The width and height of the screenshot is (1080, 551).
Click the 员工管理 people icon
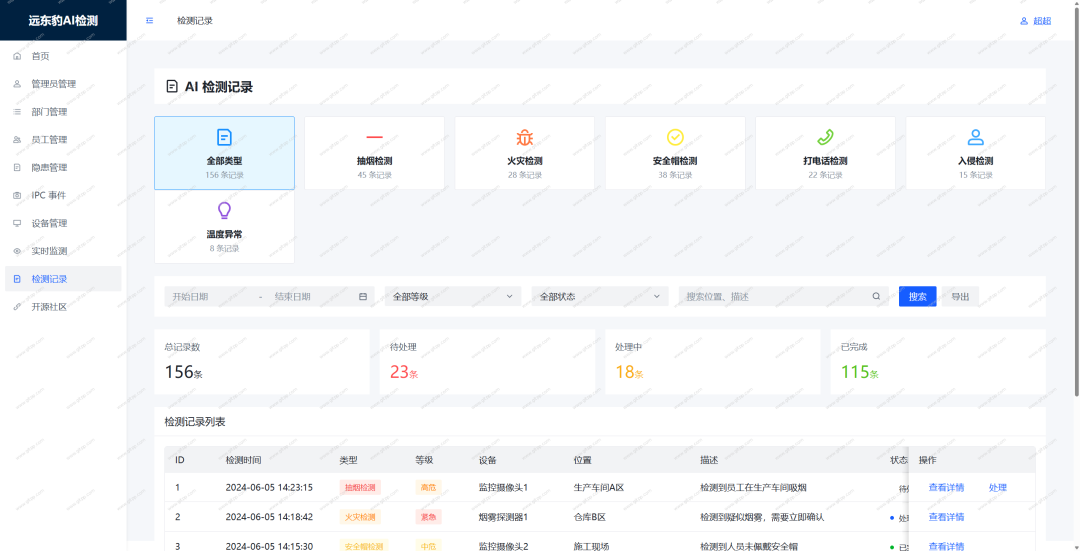click(17, 140)
